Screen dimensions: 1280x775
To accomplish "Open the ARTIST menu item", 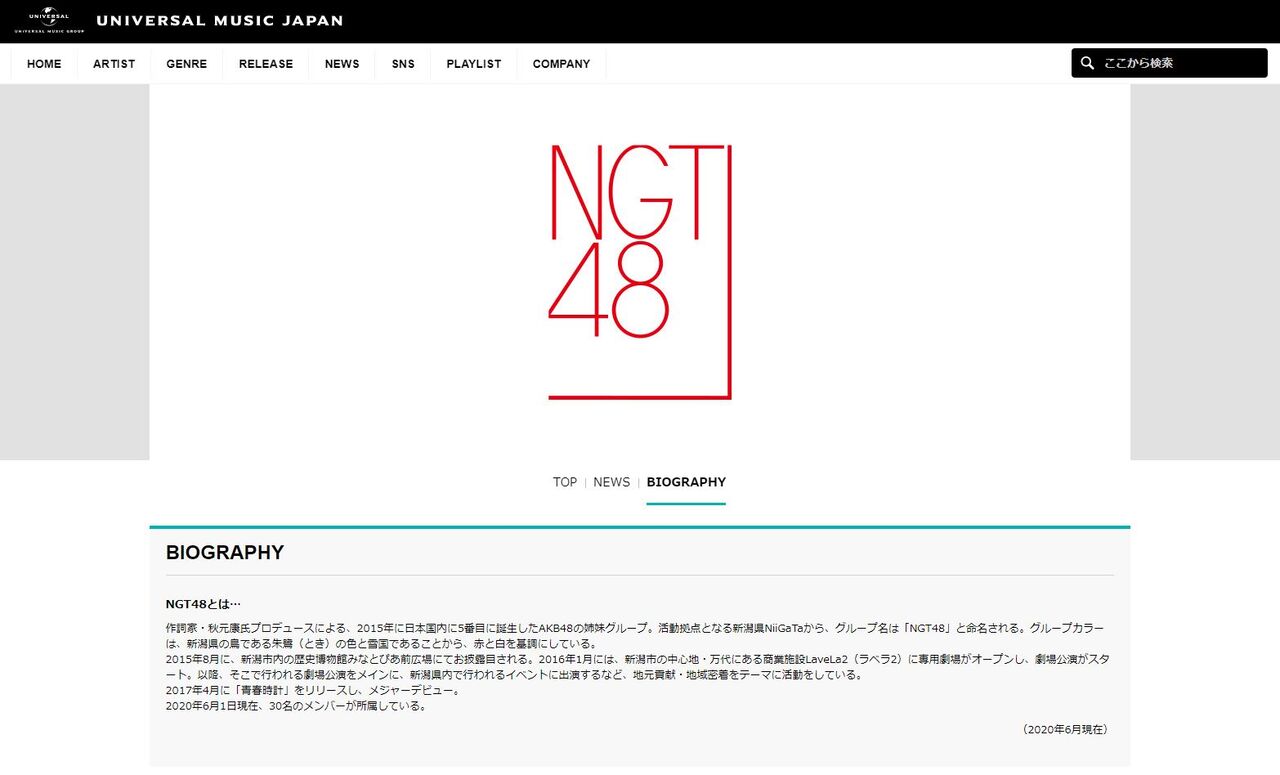I will pyautogui.click(x=114, y=64).
